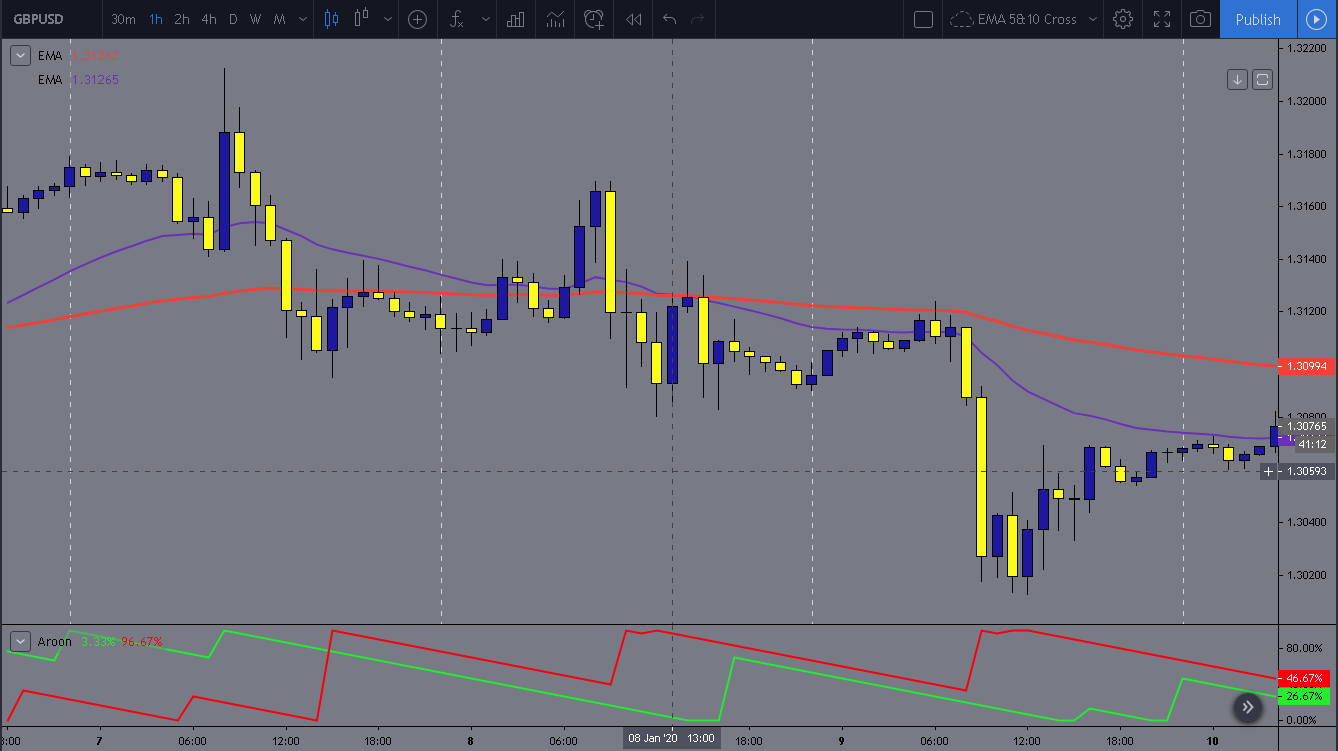
Task: Click the GBPUSD symbol name
Action: point(39,19)
